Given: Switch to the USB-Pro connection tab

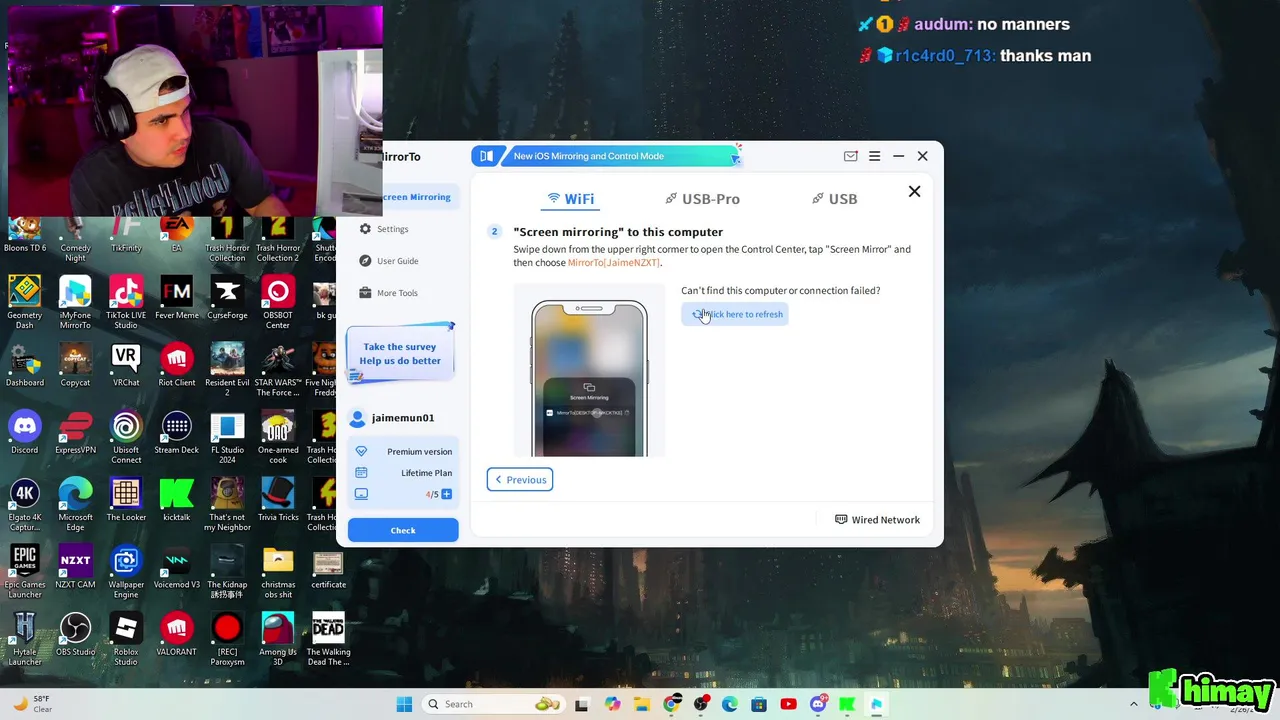Looking at the screenshot, I should pyautogui.click(x=702, y=199).
